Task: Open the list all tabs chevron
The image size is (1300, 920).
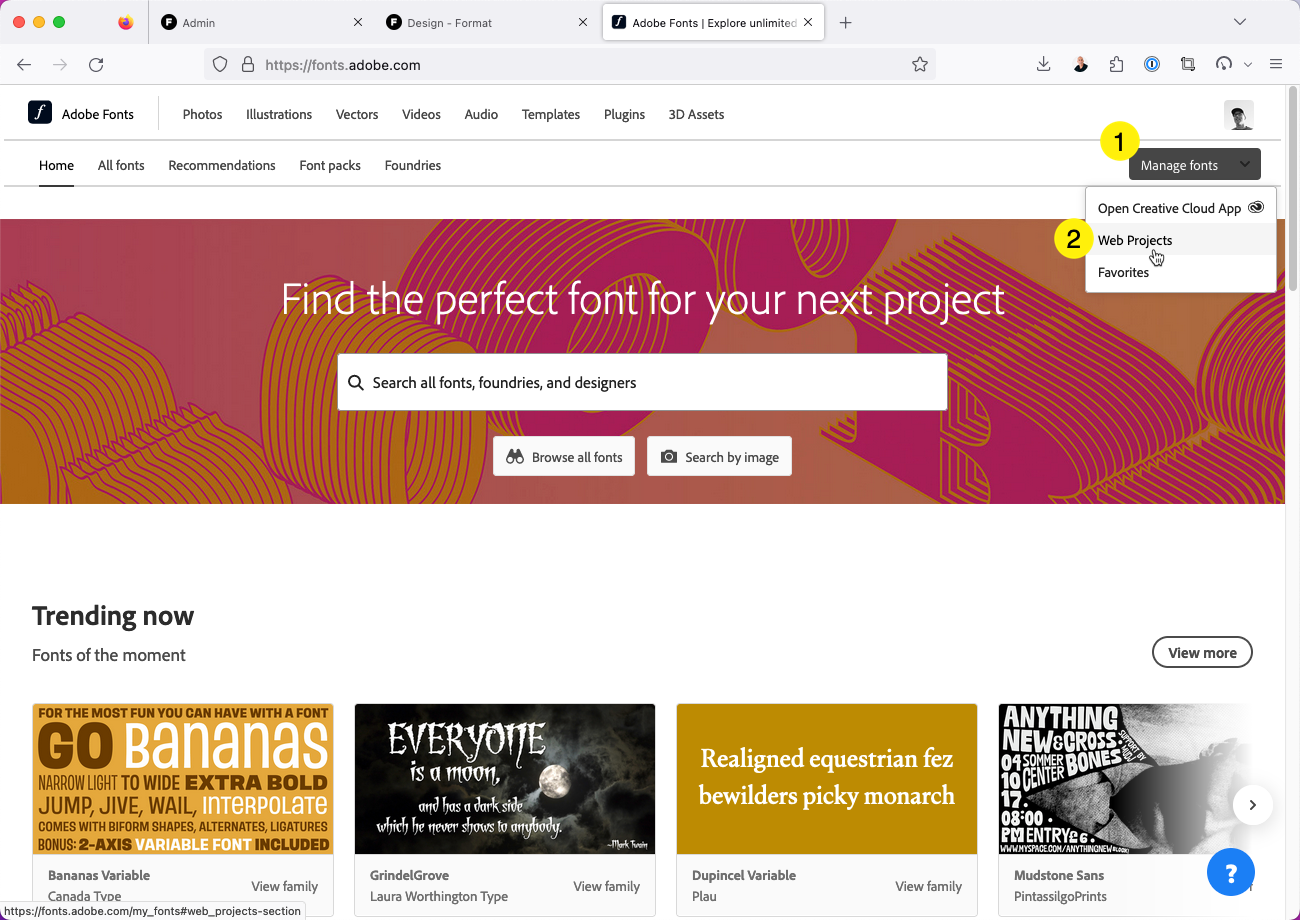Action: (x=1240, y=22)
